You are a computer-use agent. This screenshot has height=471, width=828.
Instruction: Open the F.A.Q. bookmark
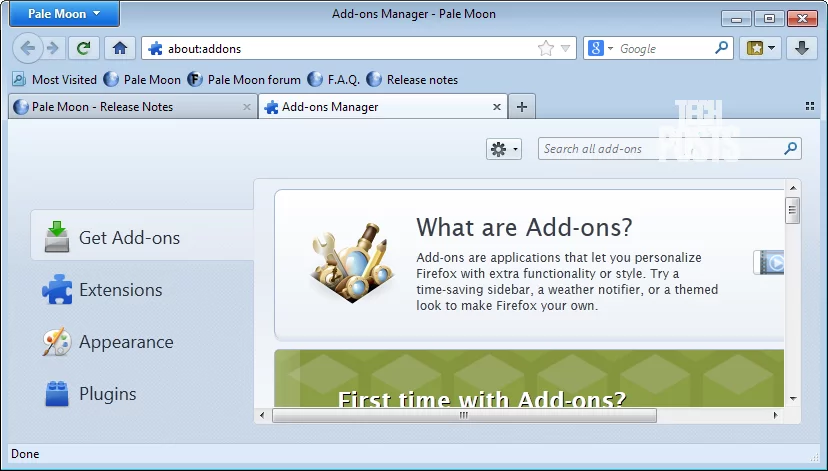334,80
